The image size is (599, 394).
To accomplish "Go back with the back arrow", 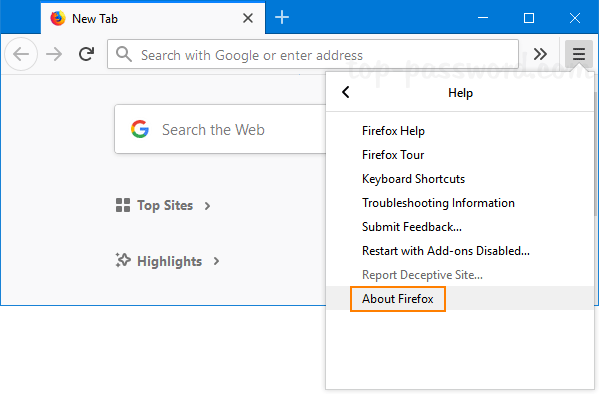I will pyautogui.click(x=21, y=54).
